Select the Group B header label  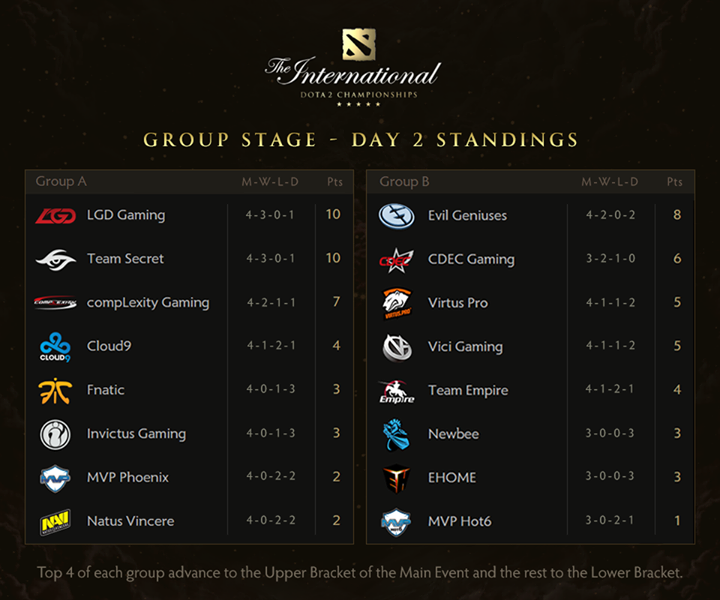pyautogui.click(x=405, y=182)
